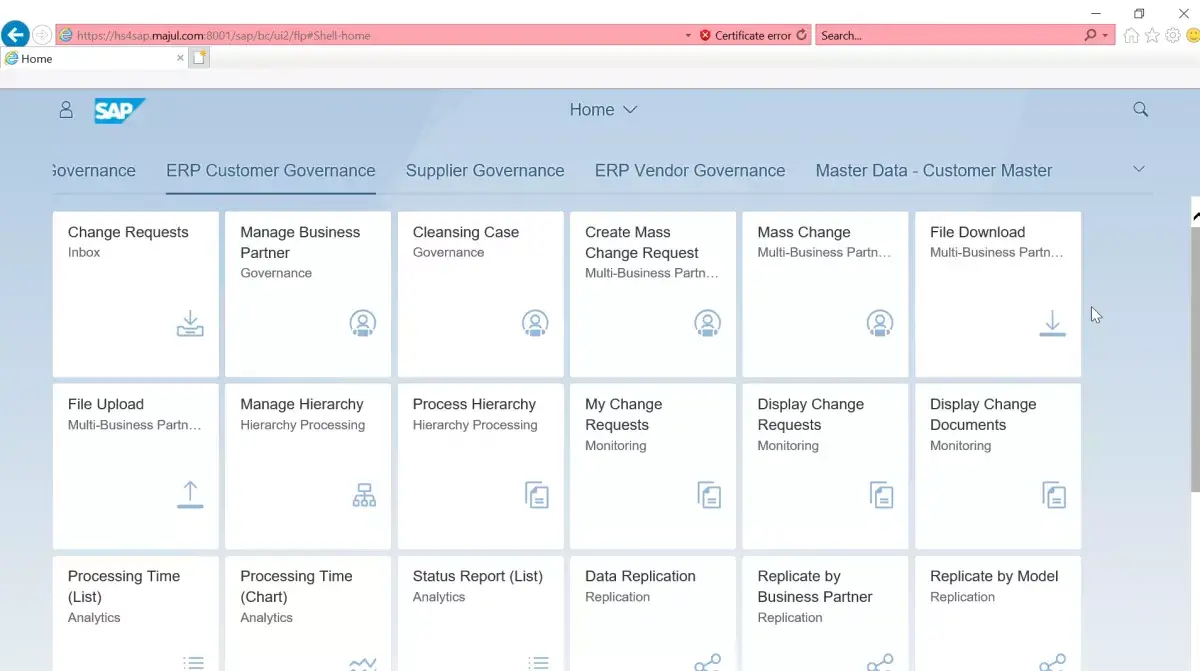Viewport: 1200px width, 671px height.
Task: Close the Home browser tab
Action: coord(180,58)
